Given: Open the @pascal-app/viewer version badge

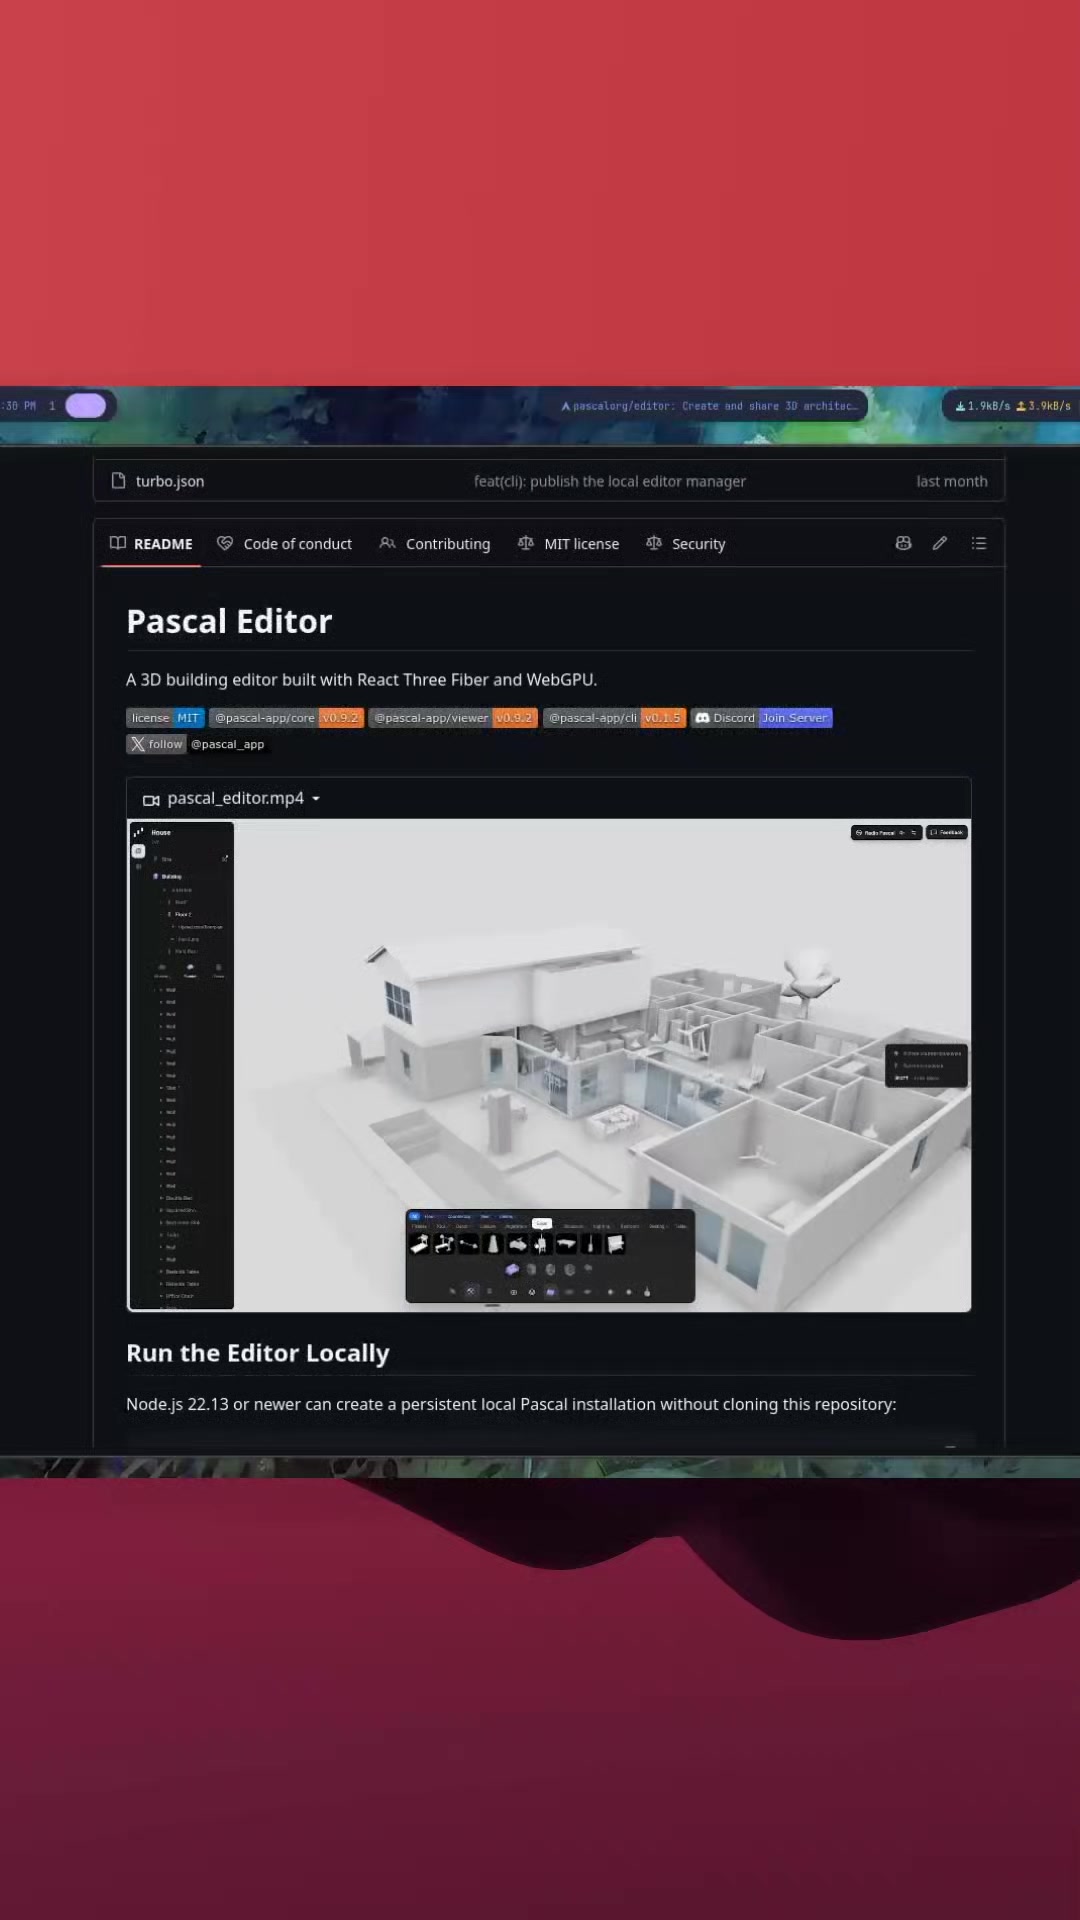Looking at the screenshot, I should click(x=453, y=718).
